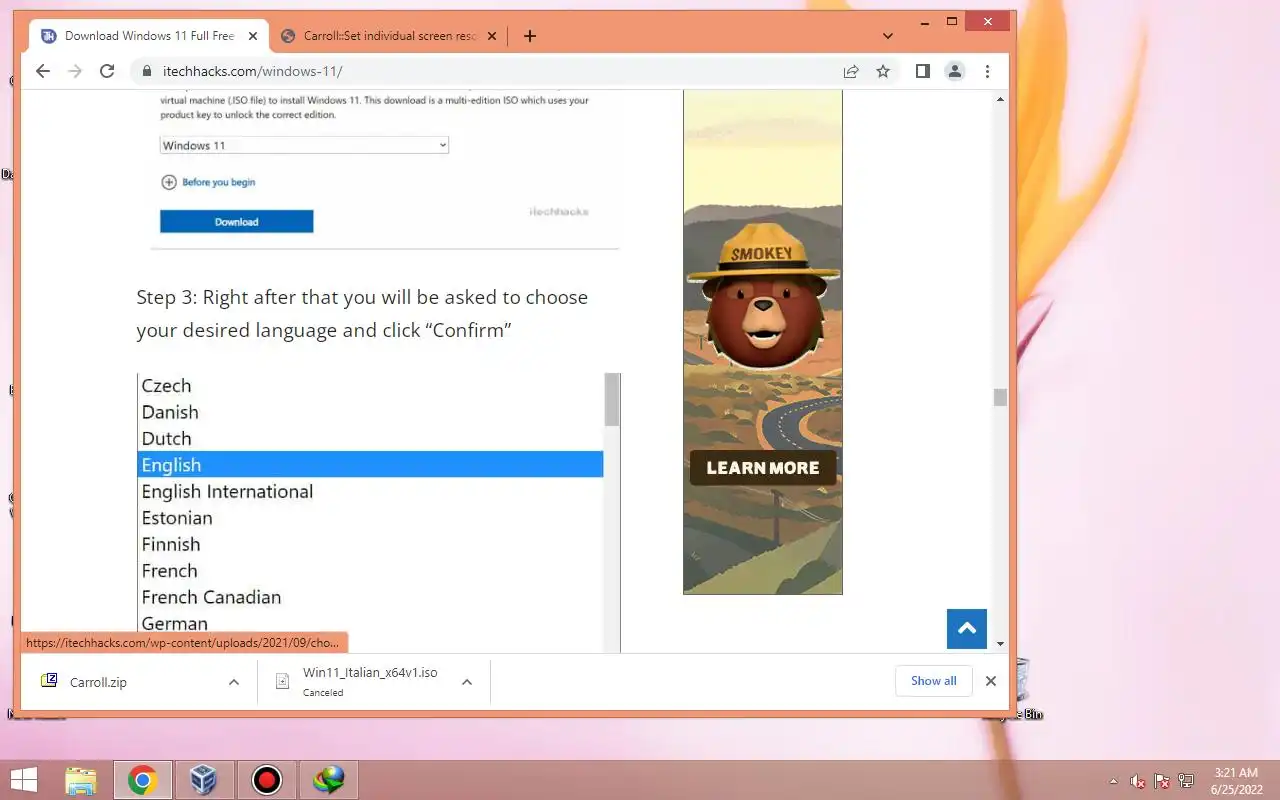Click the language list scrollbar thumb

[x=612, y=400]
